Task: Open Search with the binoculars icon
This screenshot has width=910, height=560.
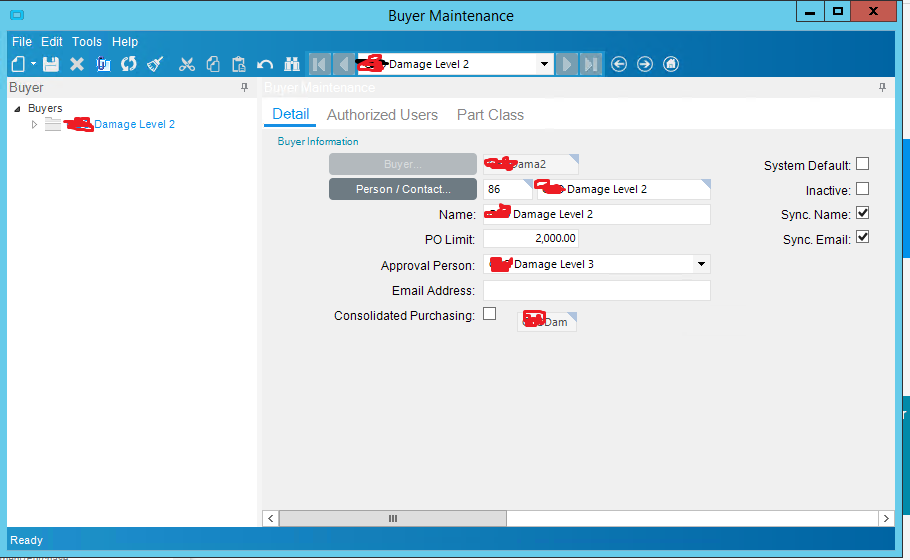Action: tap(291, 64)
